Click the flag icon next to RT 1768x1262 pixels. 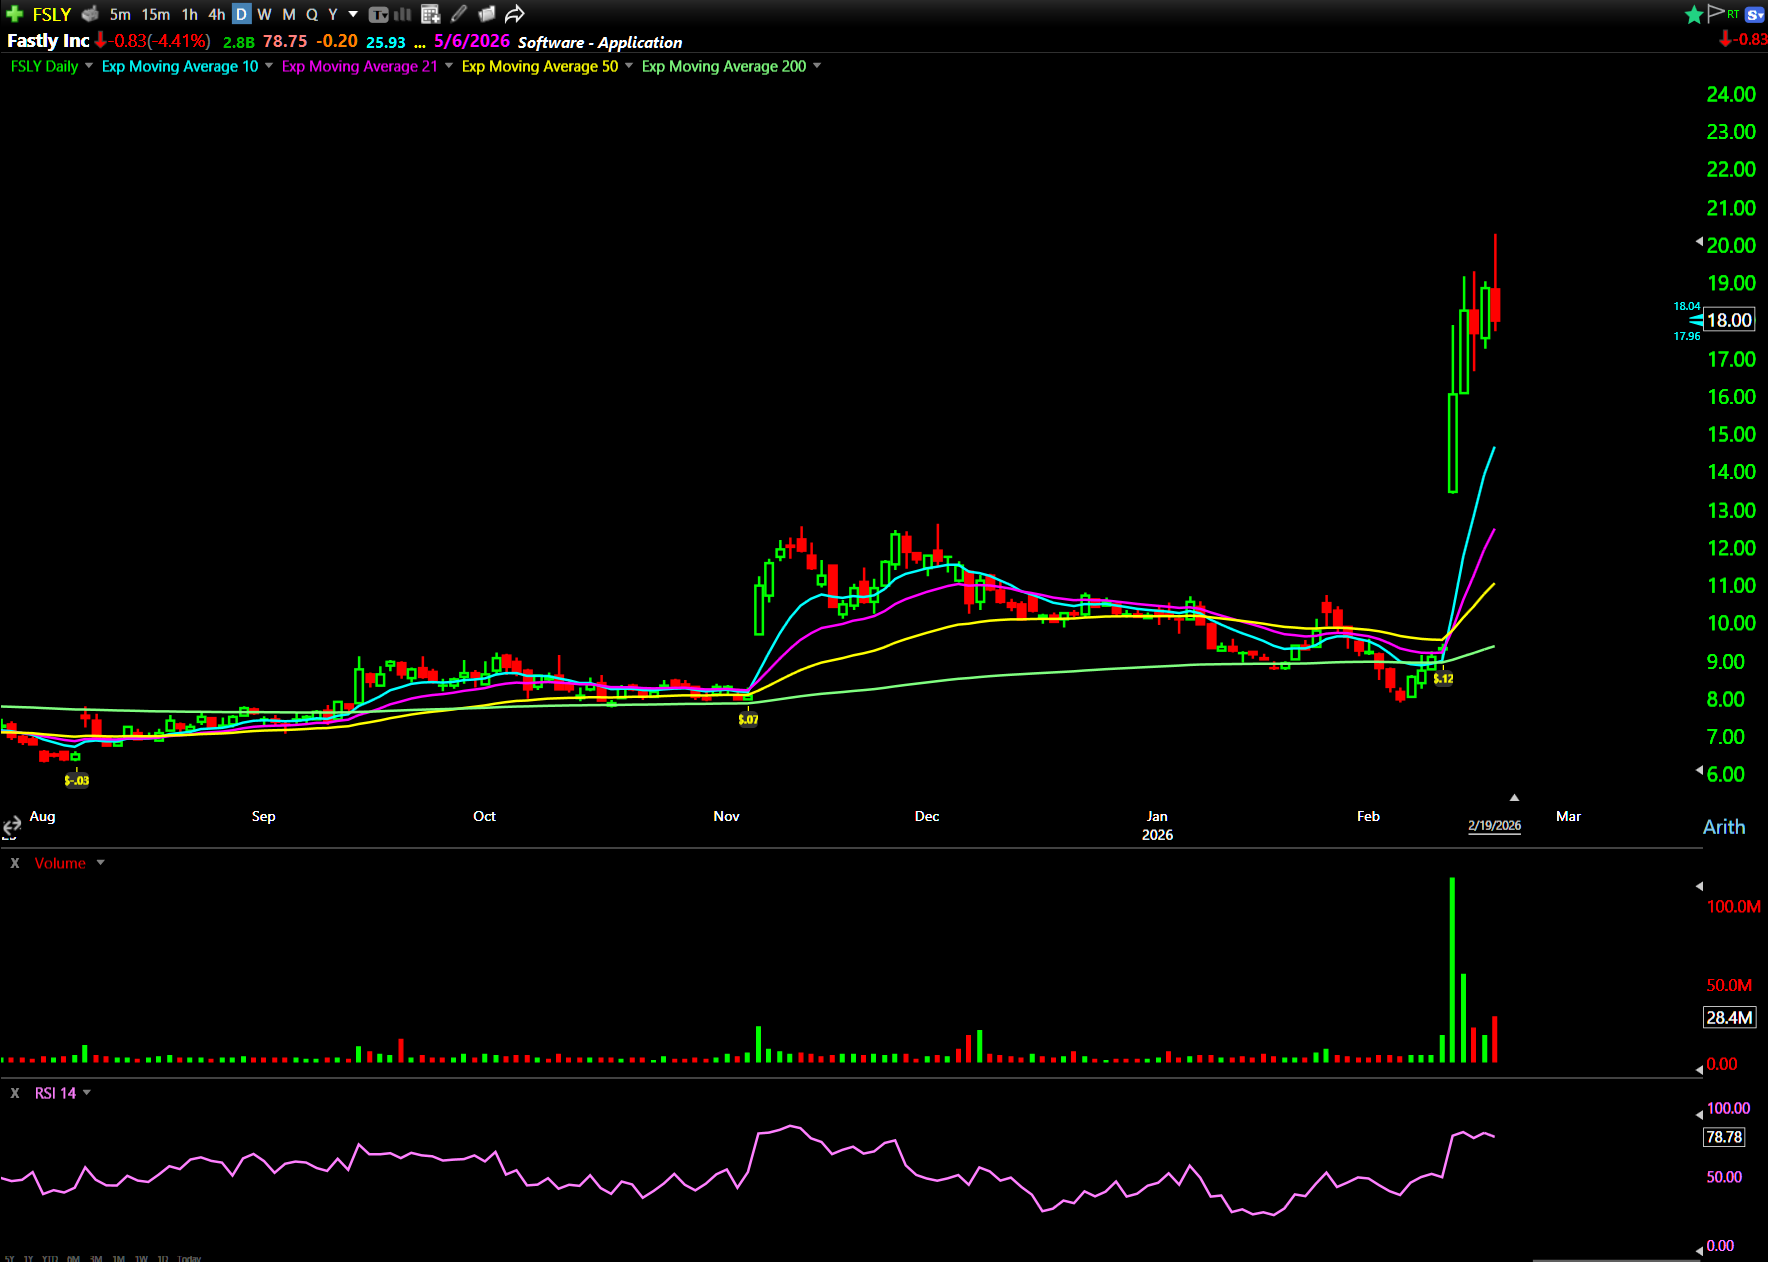click(x=1716, y=13)
